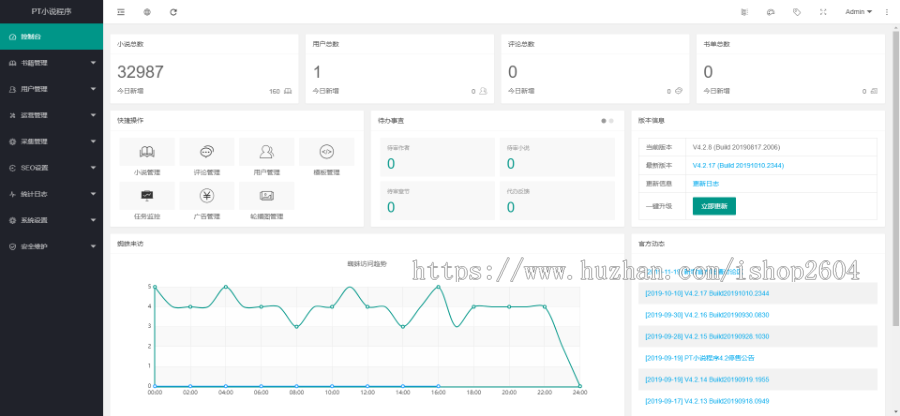Click the globe icon in the top bar

pyautogui.click(x=147, y=12)
